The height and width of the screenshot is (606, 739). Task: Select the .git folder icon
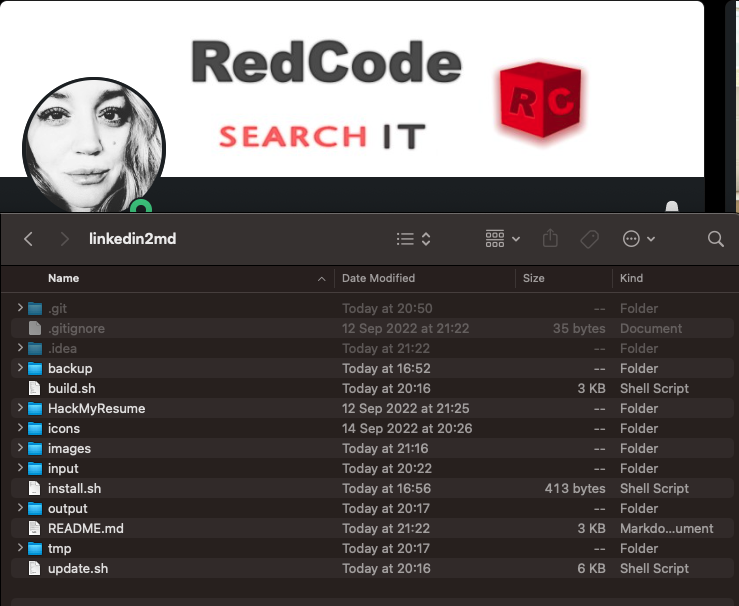35,309
